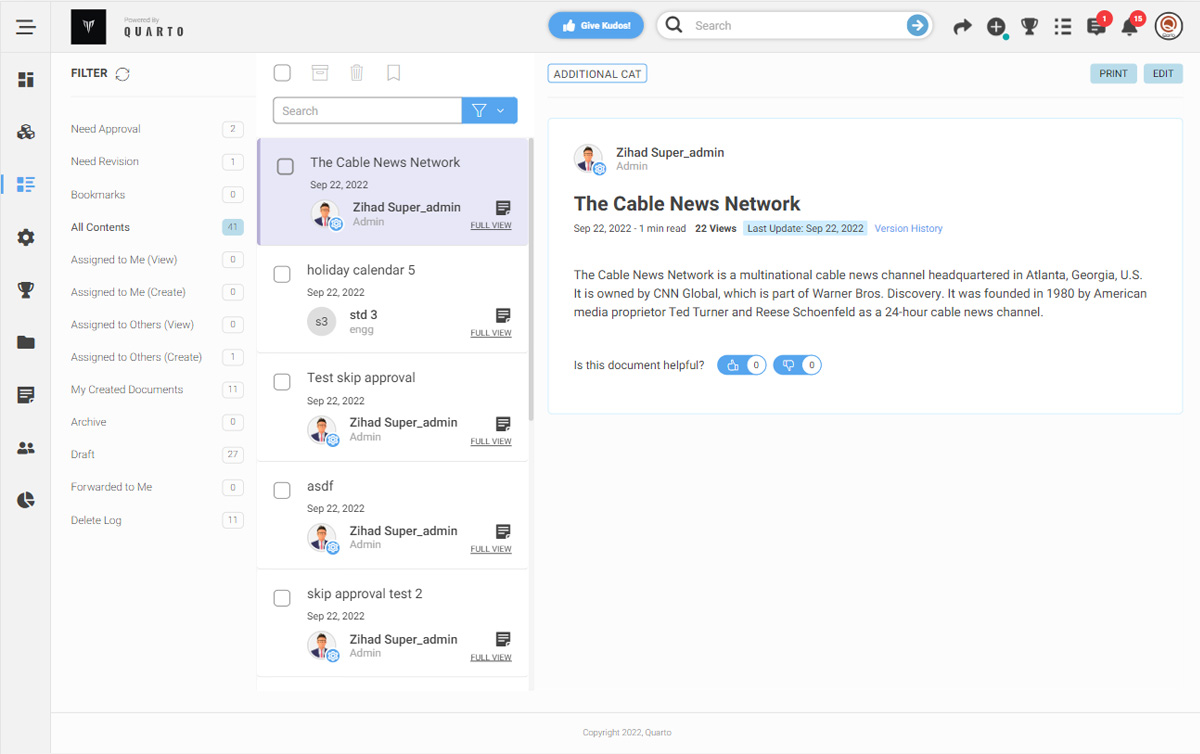
Task: Open the contents list sidebar icon
Action: (26, 184)
